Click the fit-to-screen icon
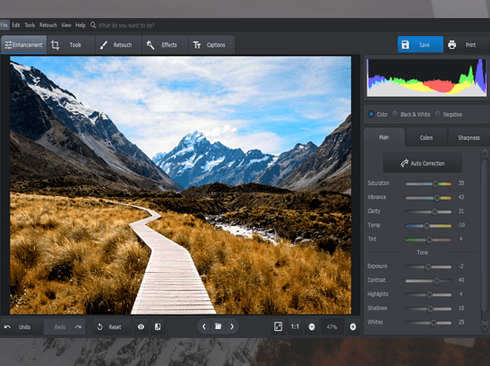 pyautogui.click(x=278, y=327)
